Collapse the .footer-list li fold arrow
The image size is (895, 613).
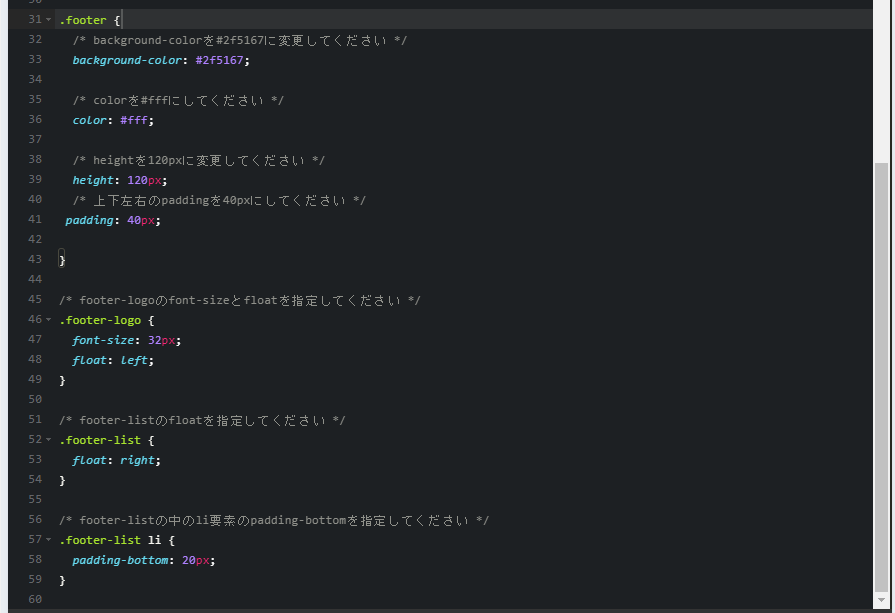[x=49, y=539]
